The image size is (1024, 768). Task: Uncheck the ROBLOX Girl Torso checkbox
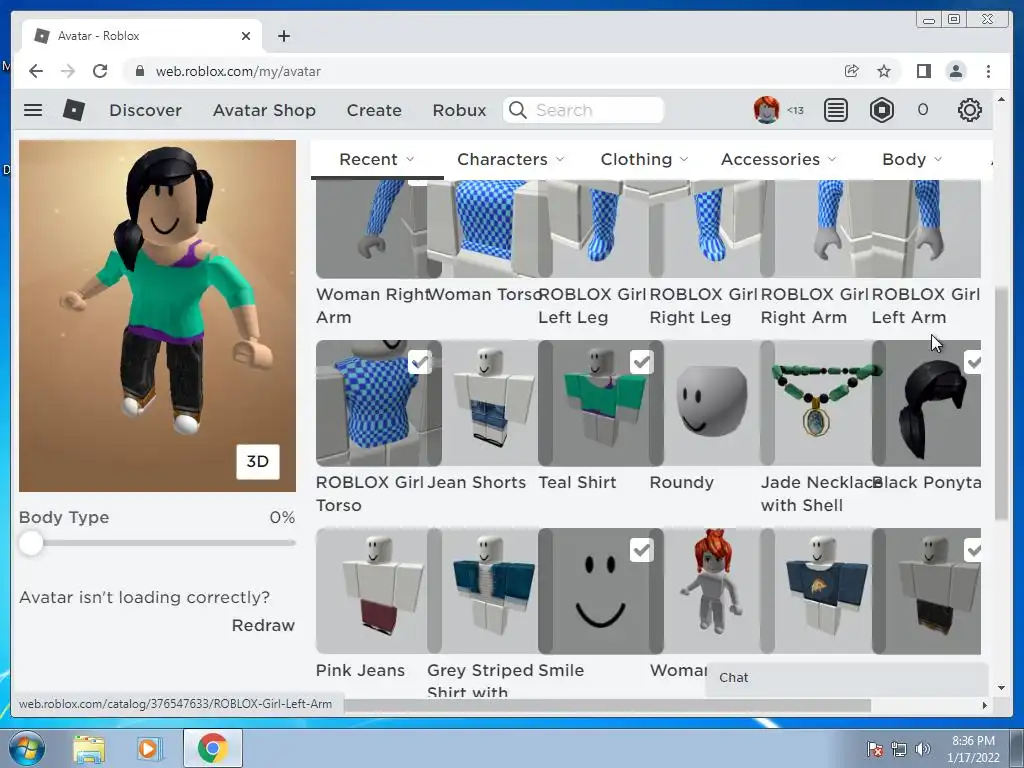pos(419,362)
